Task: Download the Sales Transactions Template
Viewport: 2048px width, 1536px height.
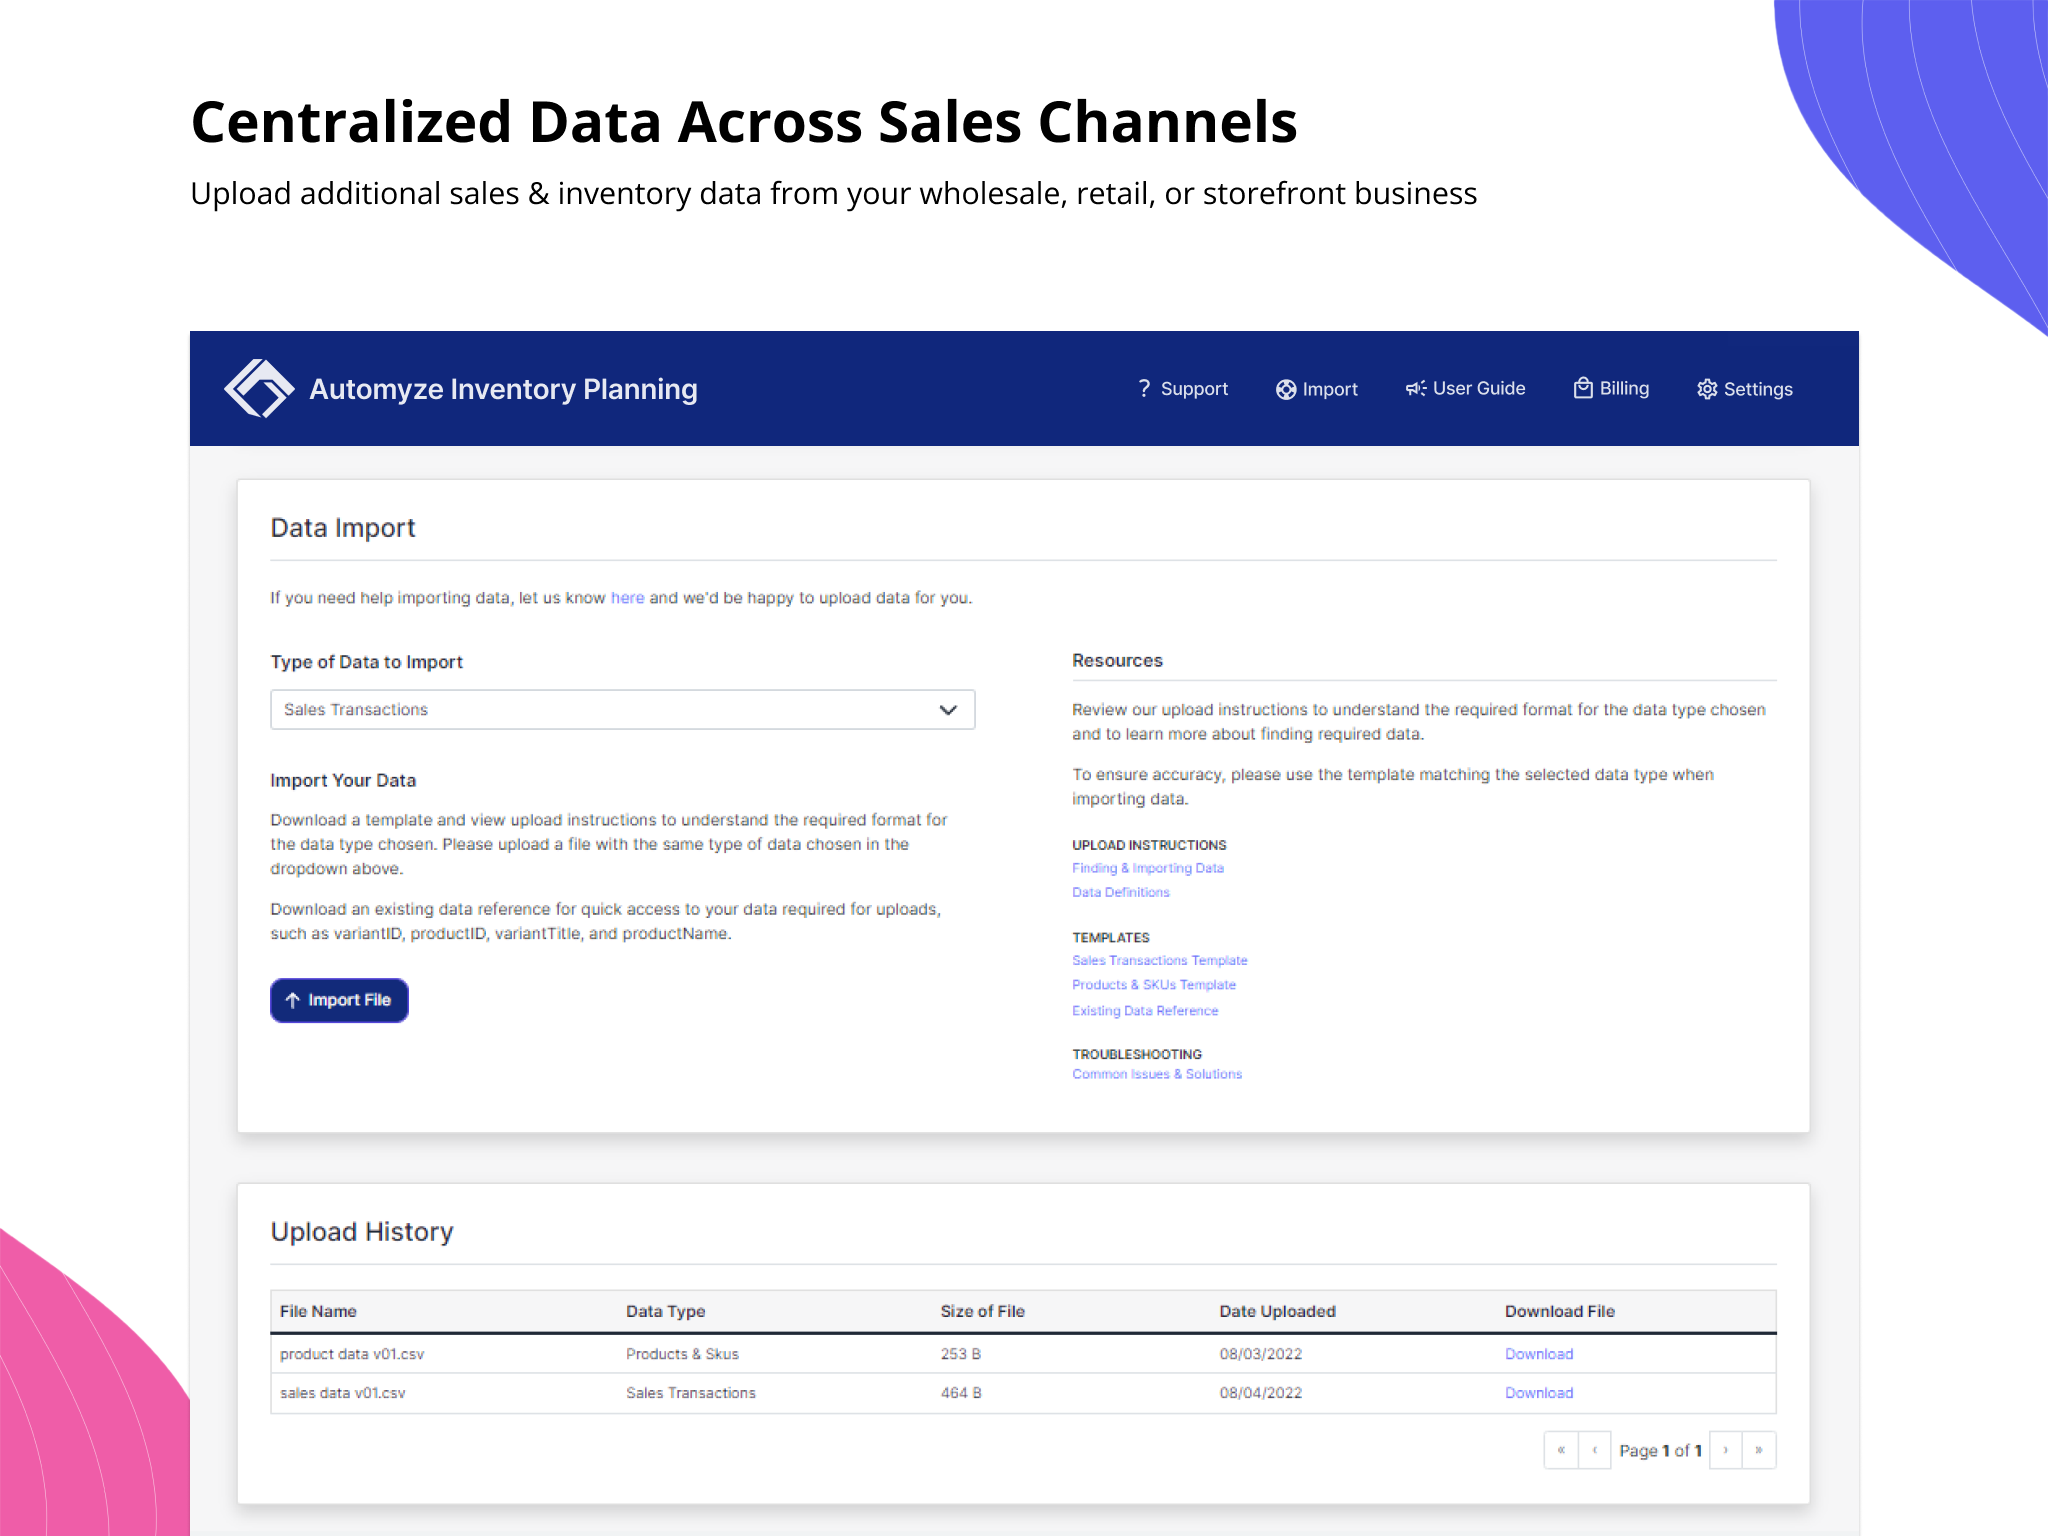Action: pyautogui.click(x=1160, y=960)
